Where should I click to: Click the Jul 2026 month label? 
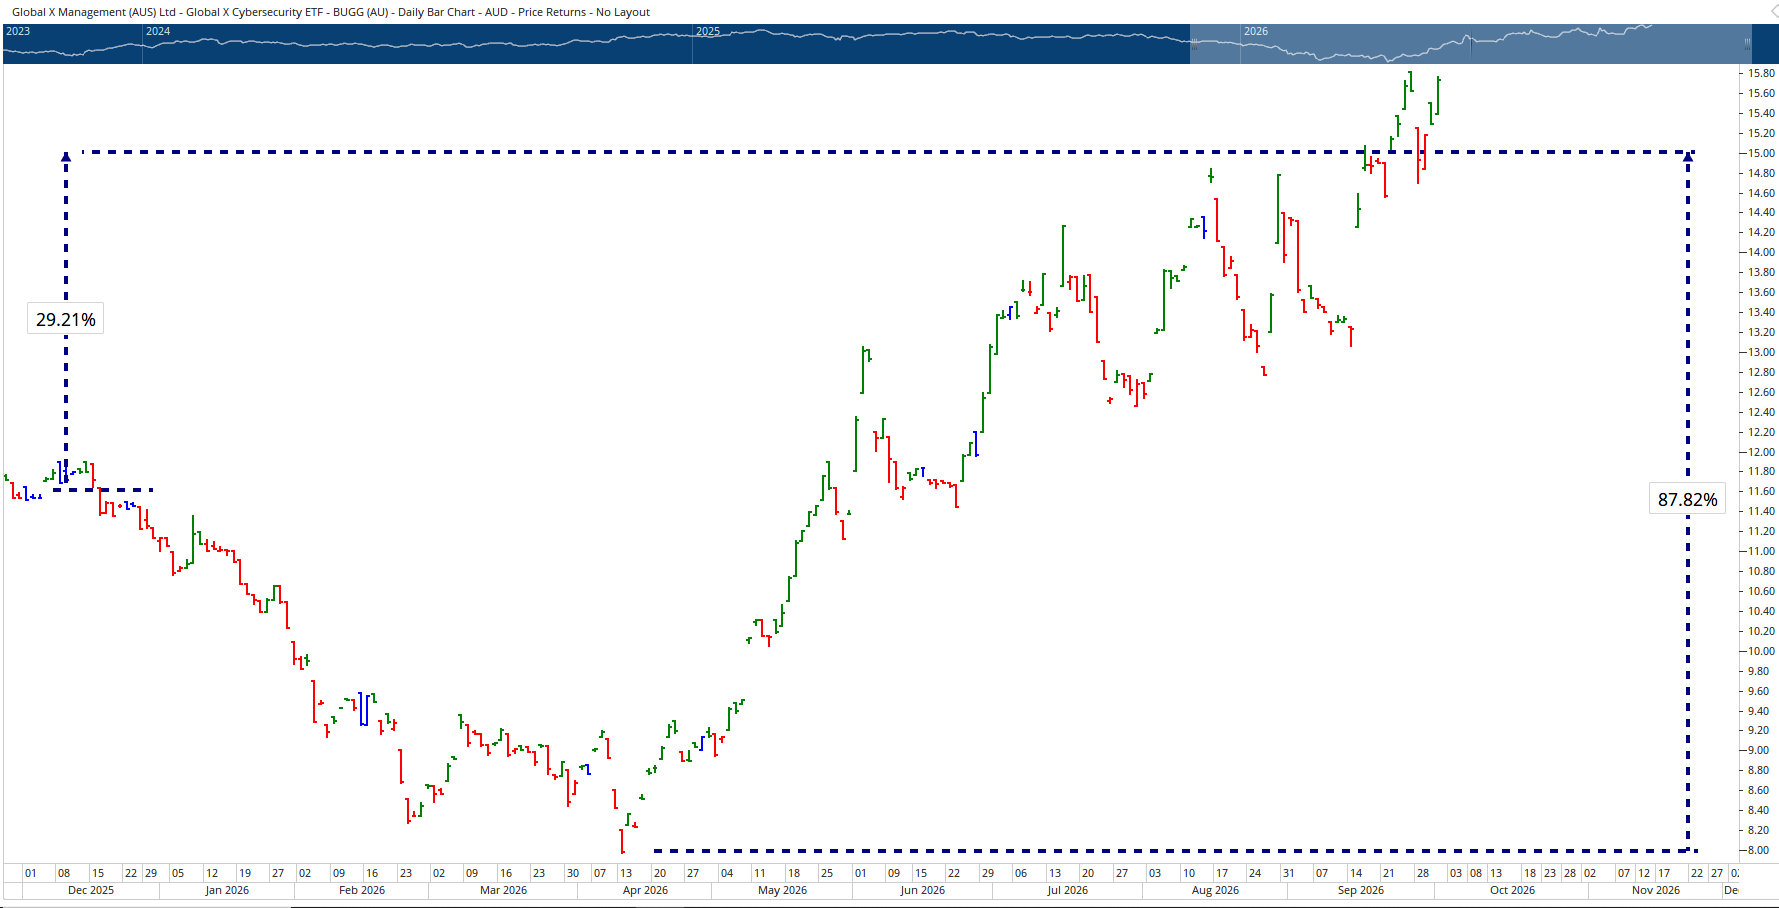point(1067,890)
